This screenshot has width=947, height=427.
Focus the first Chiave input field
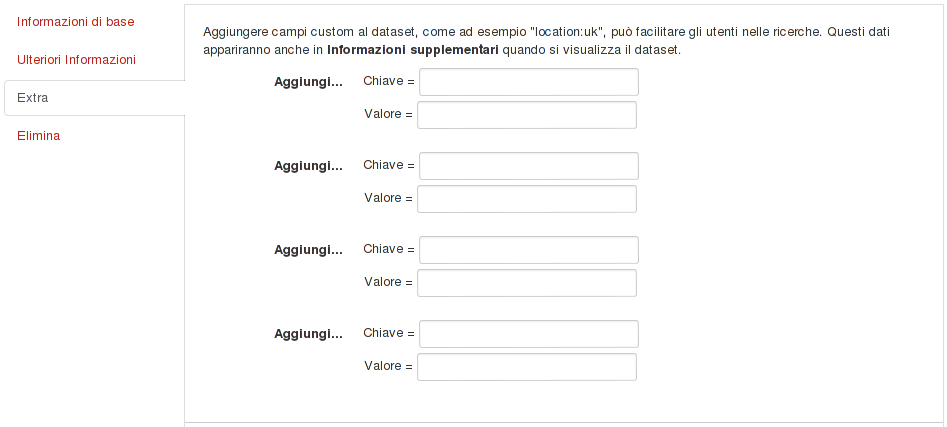click(528, 82)
